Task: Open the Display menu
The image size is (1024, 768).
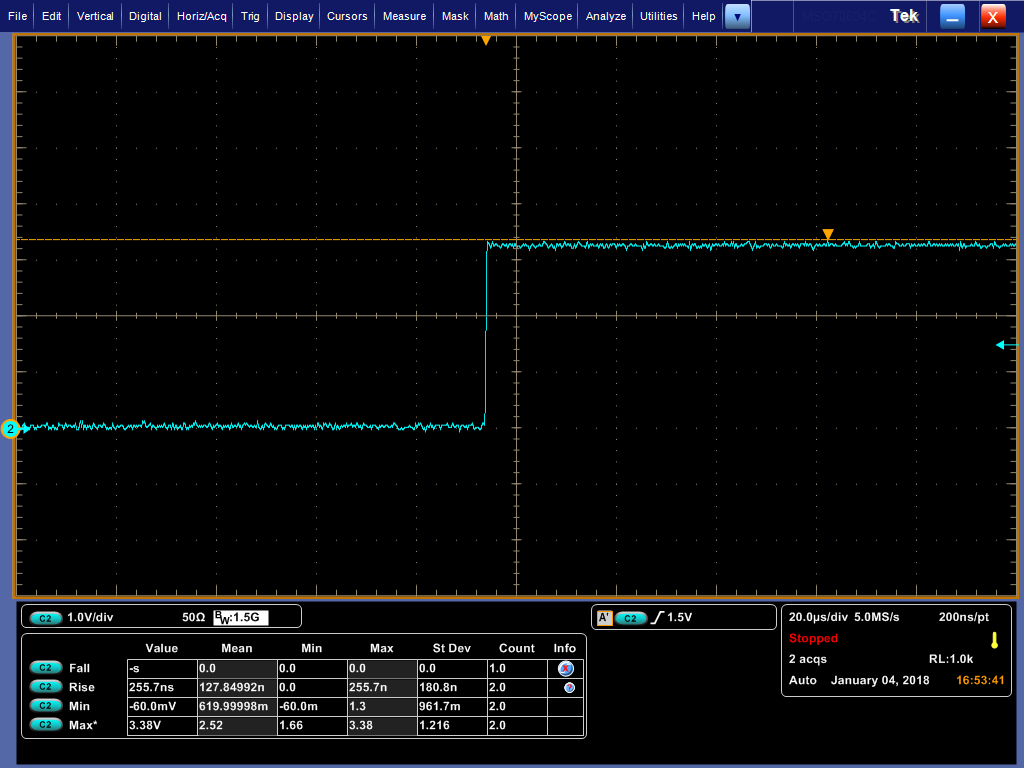Action: [294, 16]
